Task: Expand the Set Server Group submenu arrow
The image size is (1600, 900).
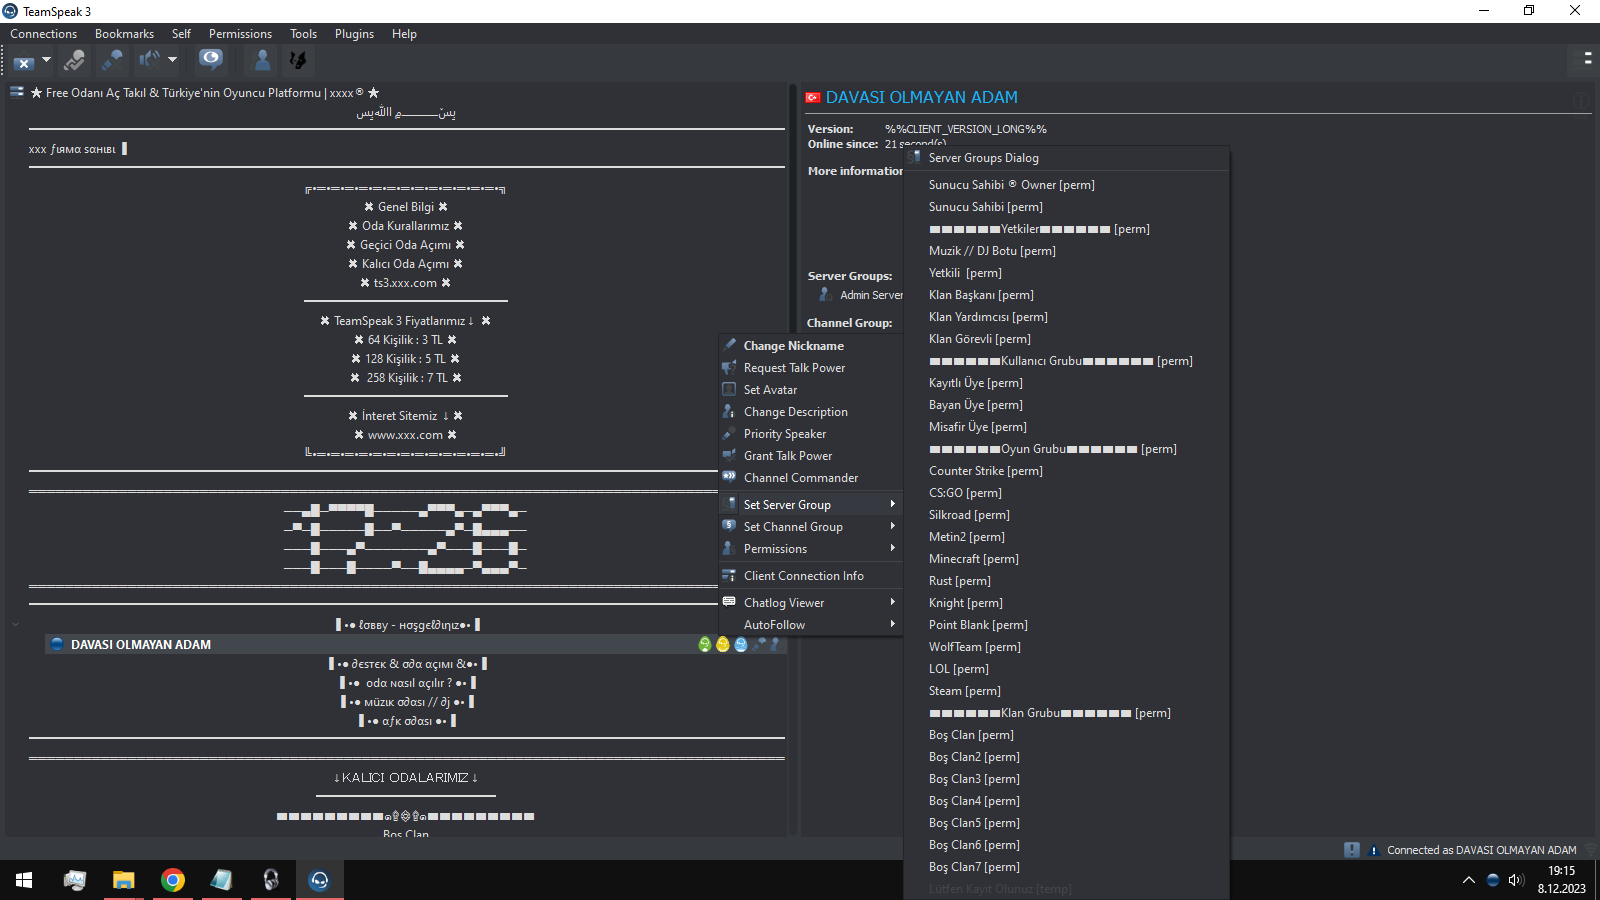Action: [892, 504]
